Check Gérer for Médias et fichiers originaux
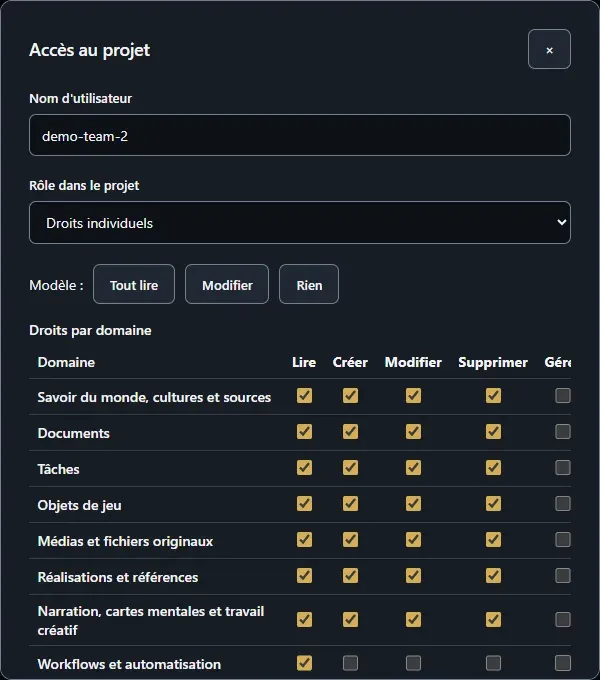Image resolution: width=600 pixels, height=680 pixels. (563, 539)
